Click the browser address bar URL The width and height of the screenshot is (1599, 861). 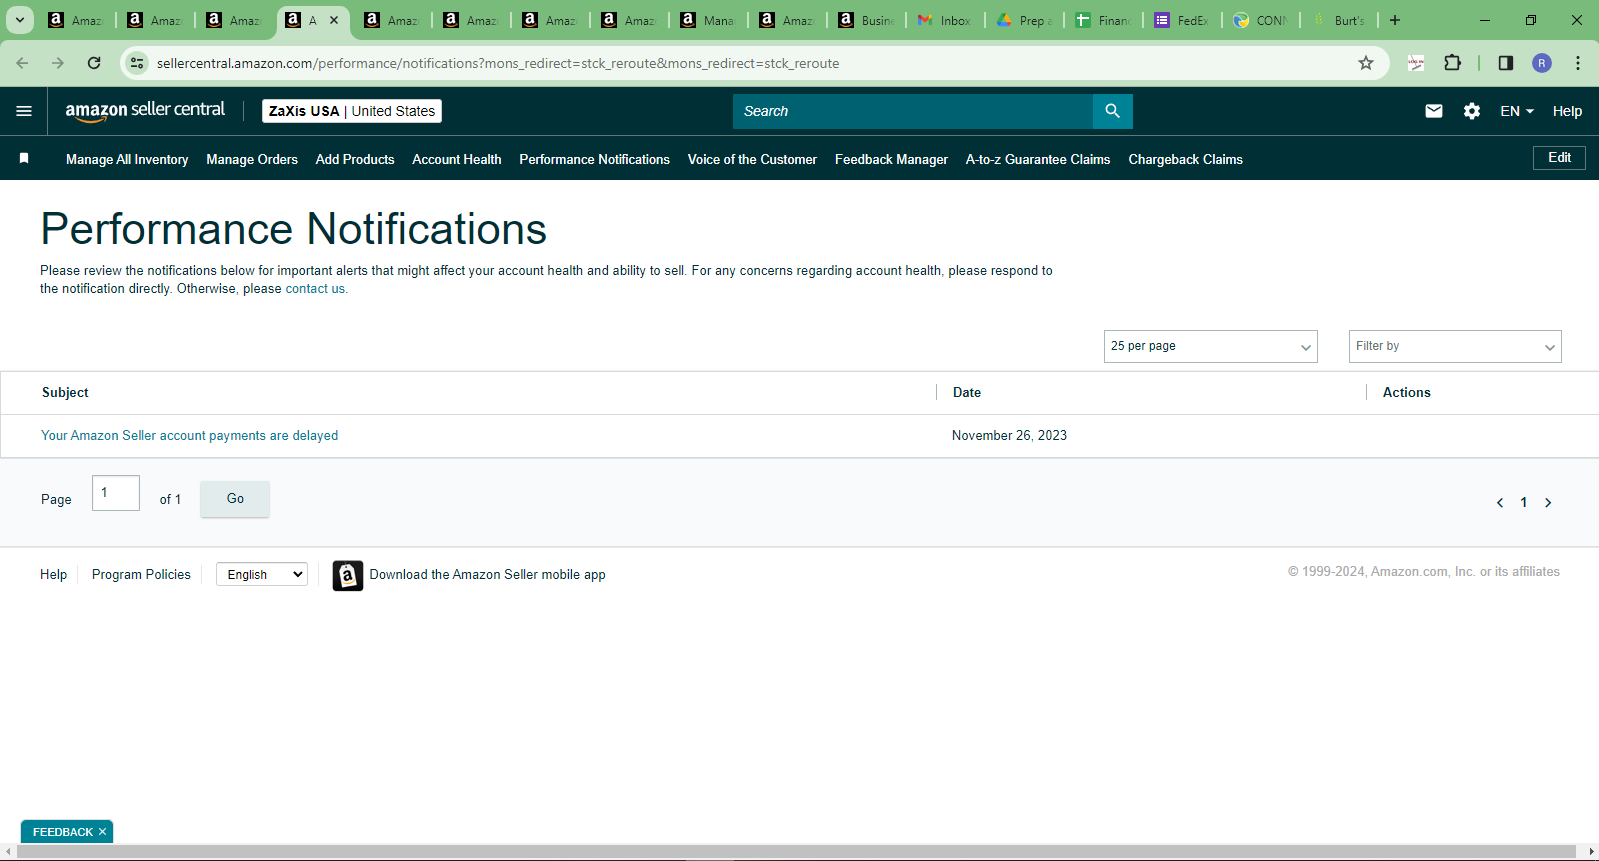[498, 63]
